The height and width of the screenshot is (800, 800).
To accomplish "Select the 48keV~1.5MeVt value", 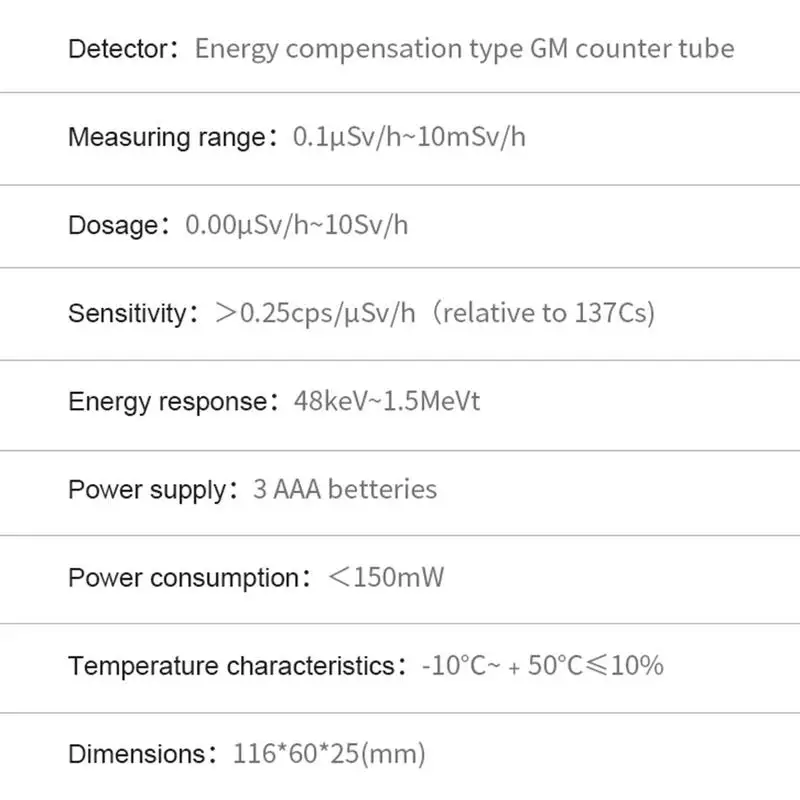I will pos(387,402).
